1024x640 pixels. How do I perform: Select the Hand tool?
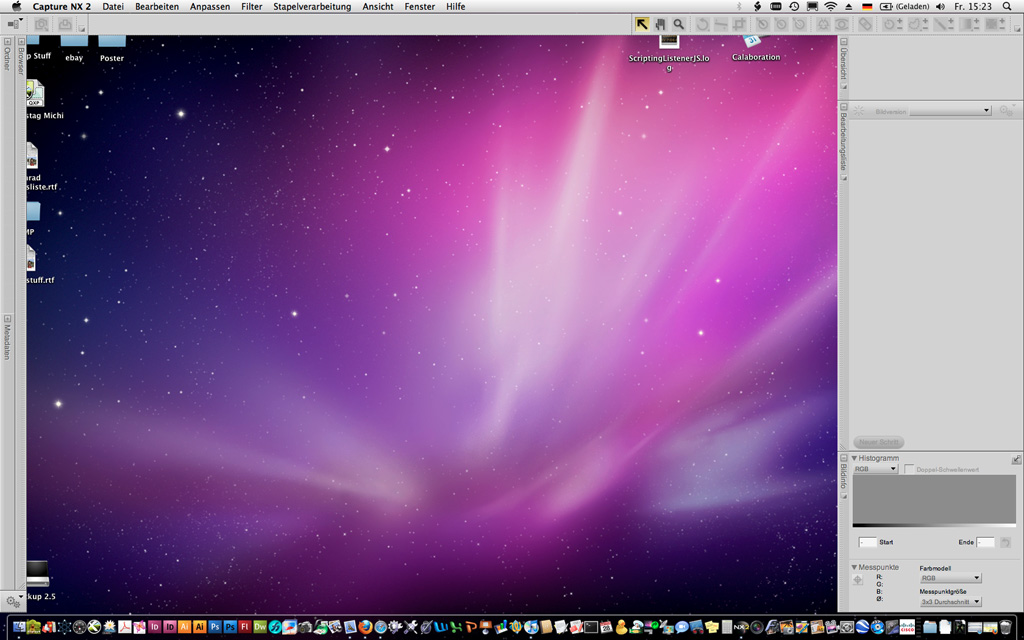[x=660, y=24]
